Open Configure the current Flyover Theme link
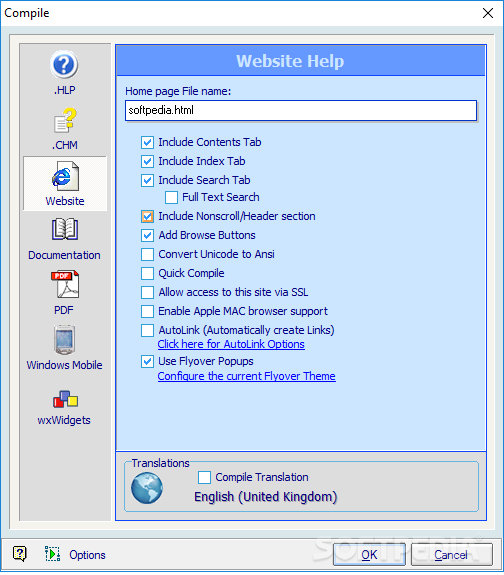 [246, 376]
